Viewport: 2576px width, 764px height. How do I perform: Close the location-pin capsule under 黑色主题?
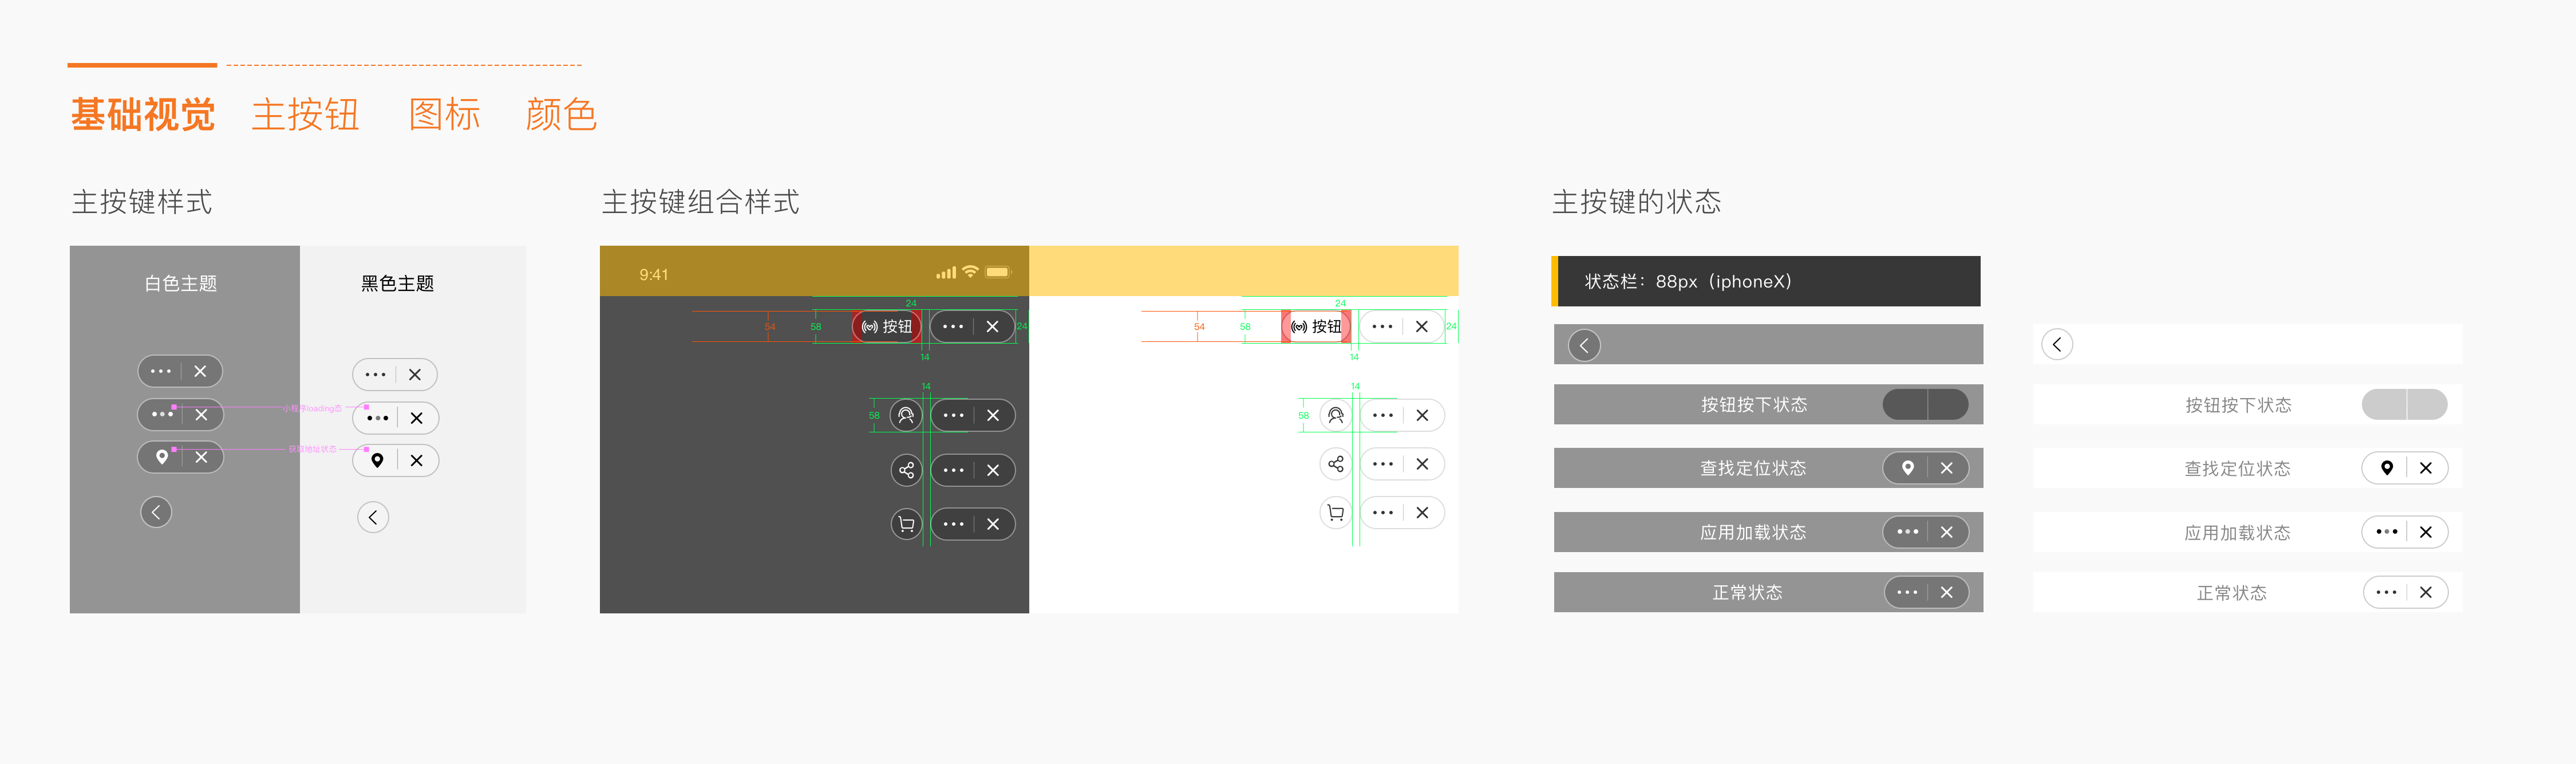pyautogui.click(x=417, y=460)
